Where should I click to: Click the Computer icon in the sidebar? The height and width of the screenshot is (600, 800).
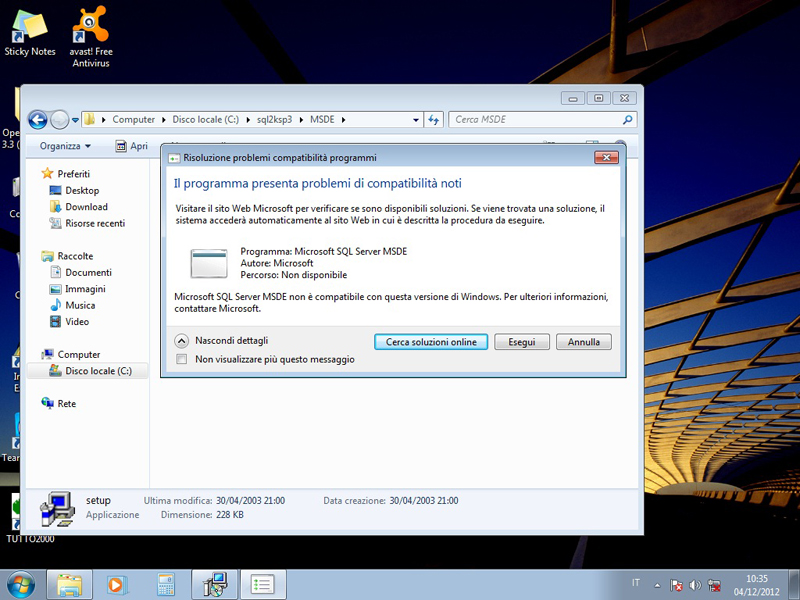tap(47, 354)
